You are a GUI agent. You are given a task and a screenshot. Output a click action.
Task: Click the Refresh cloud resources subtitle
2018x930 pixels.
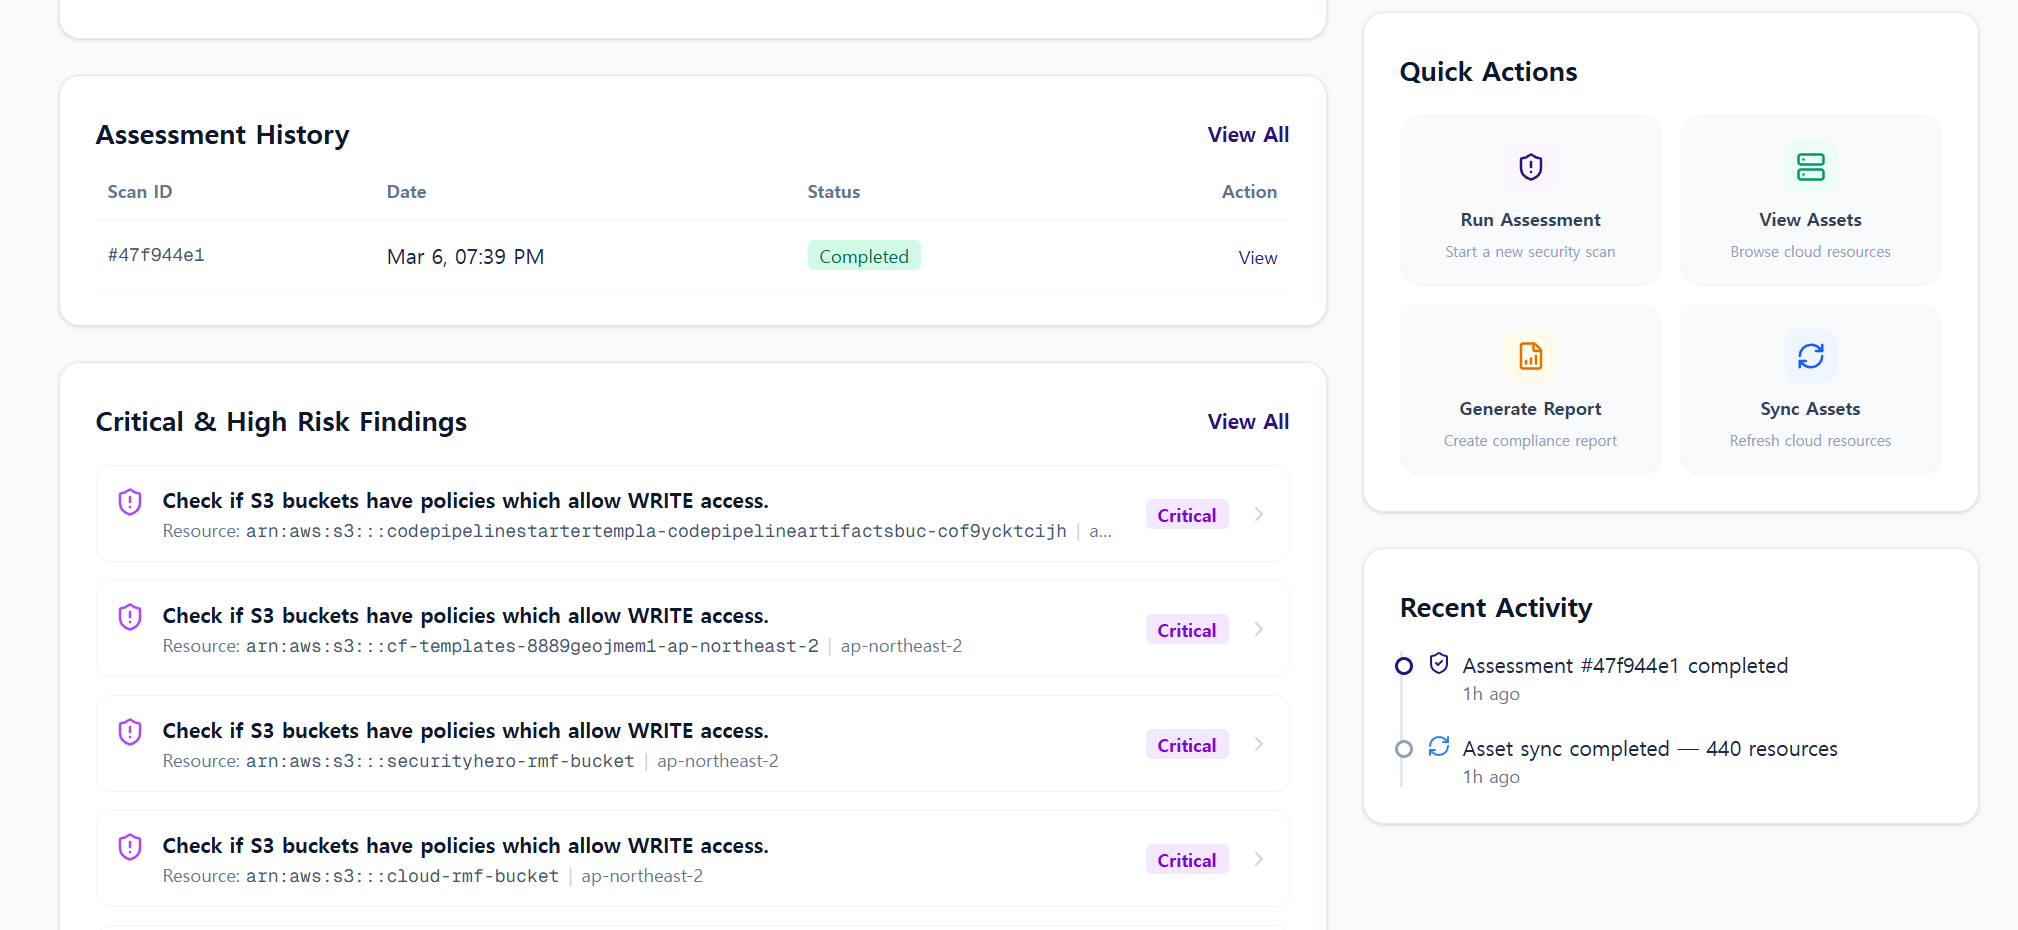click(x=1810, y=441)
